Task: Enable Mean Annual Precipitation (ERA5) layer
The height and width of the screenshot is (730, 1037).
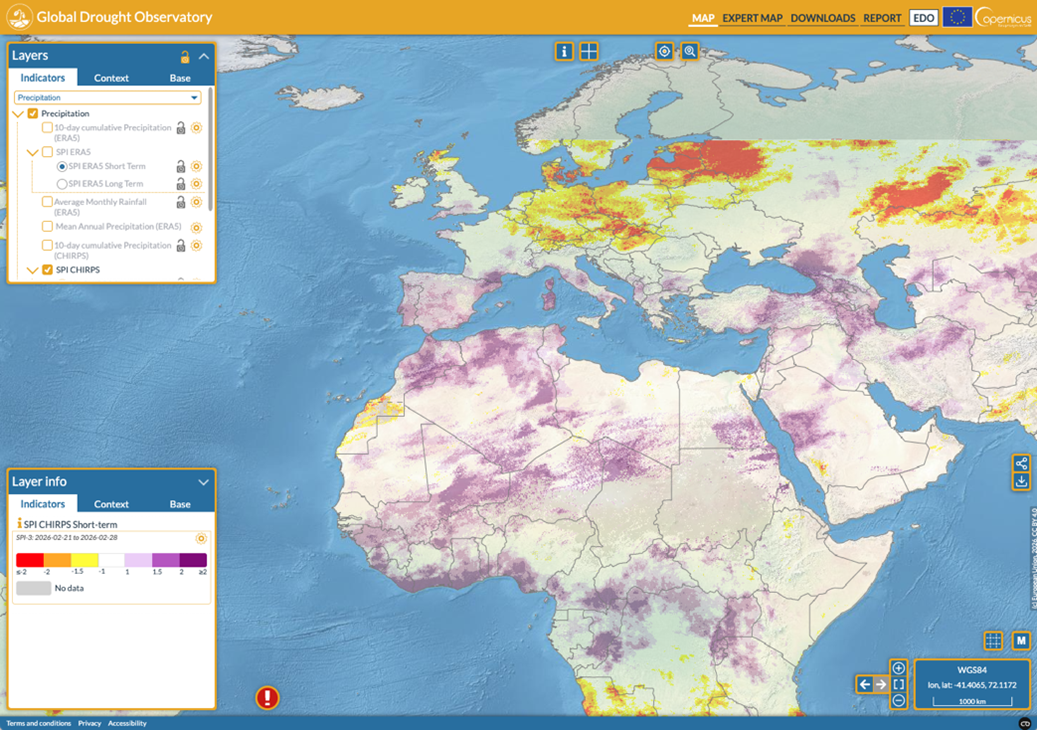Action: tap(47, 227)
